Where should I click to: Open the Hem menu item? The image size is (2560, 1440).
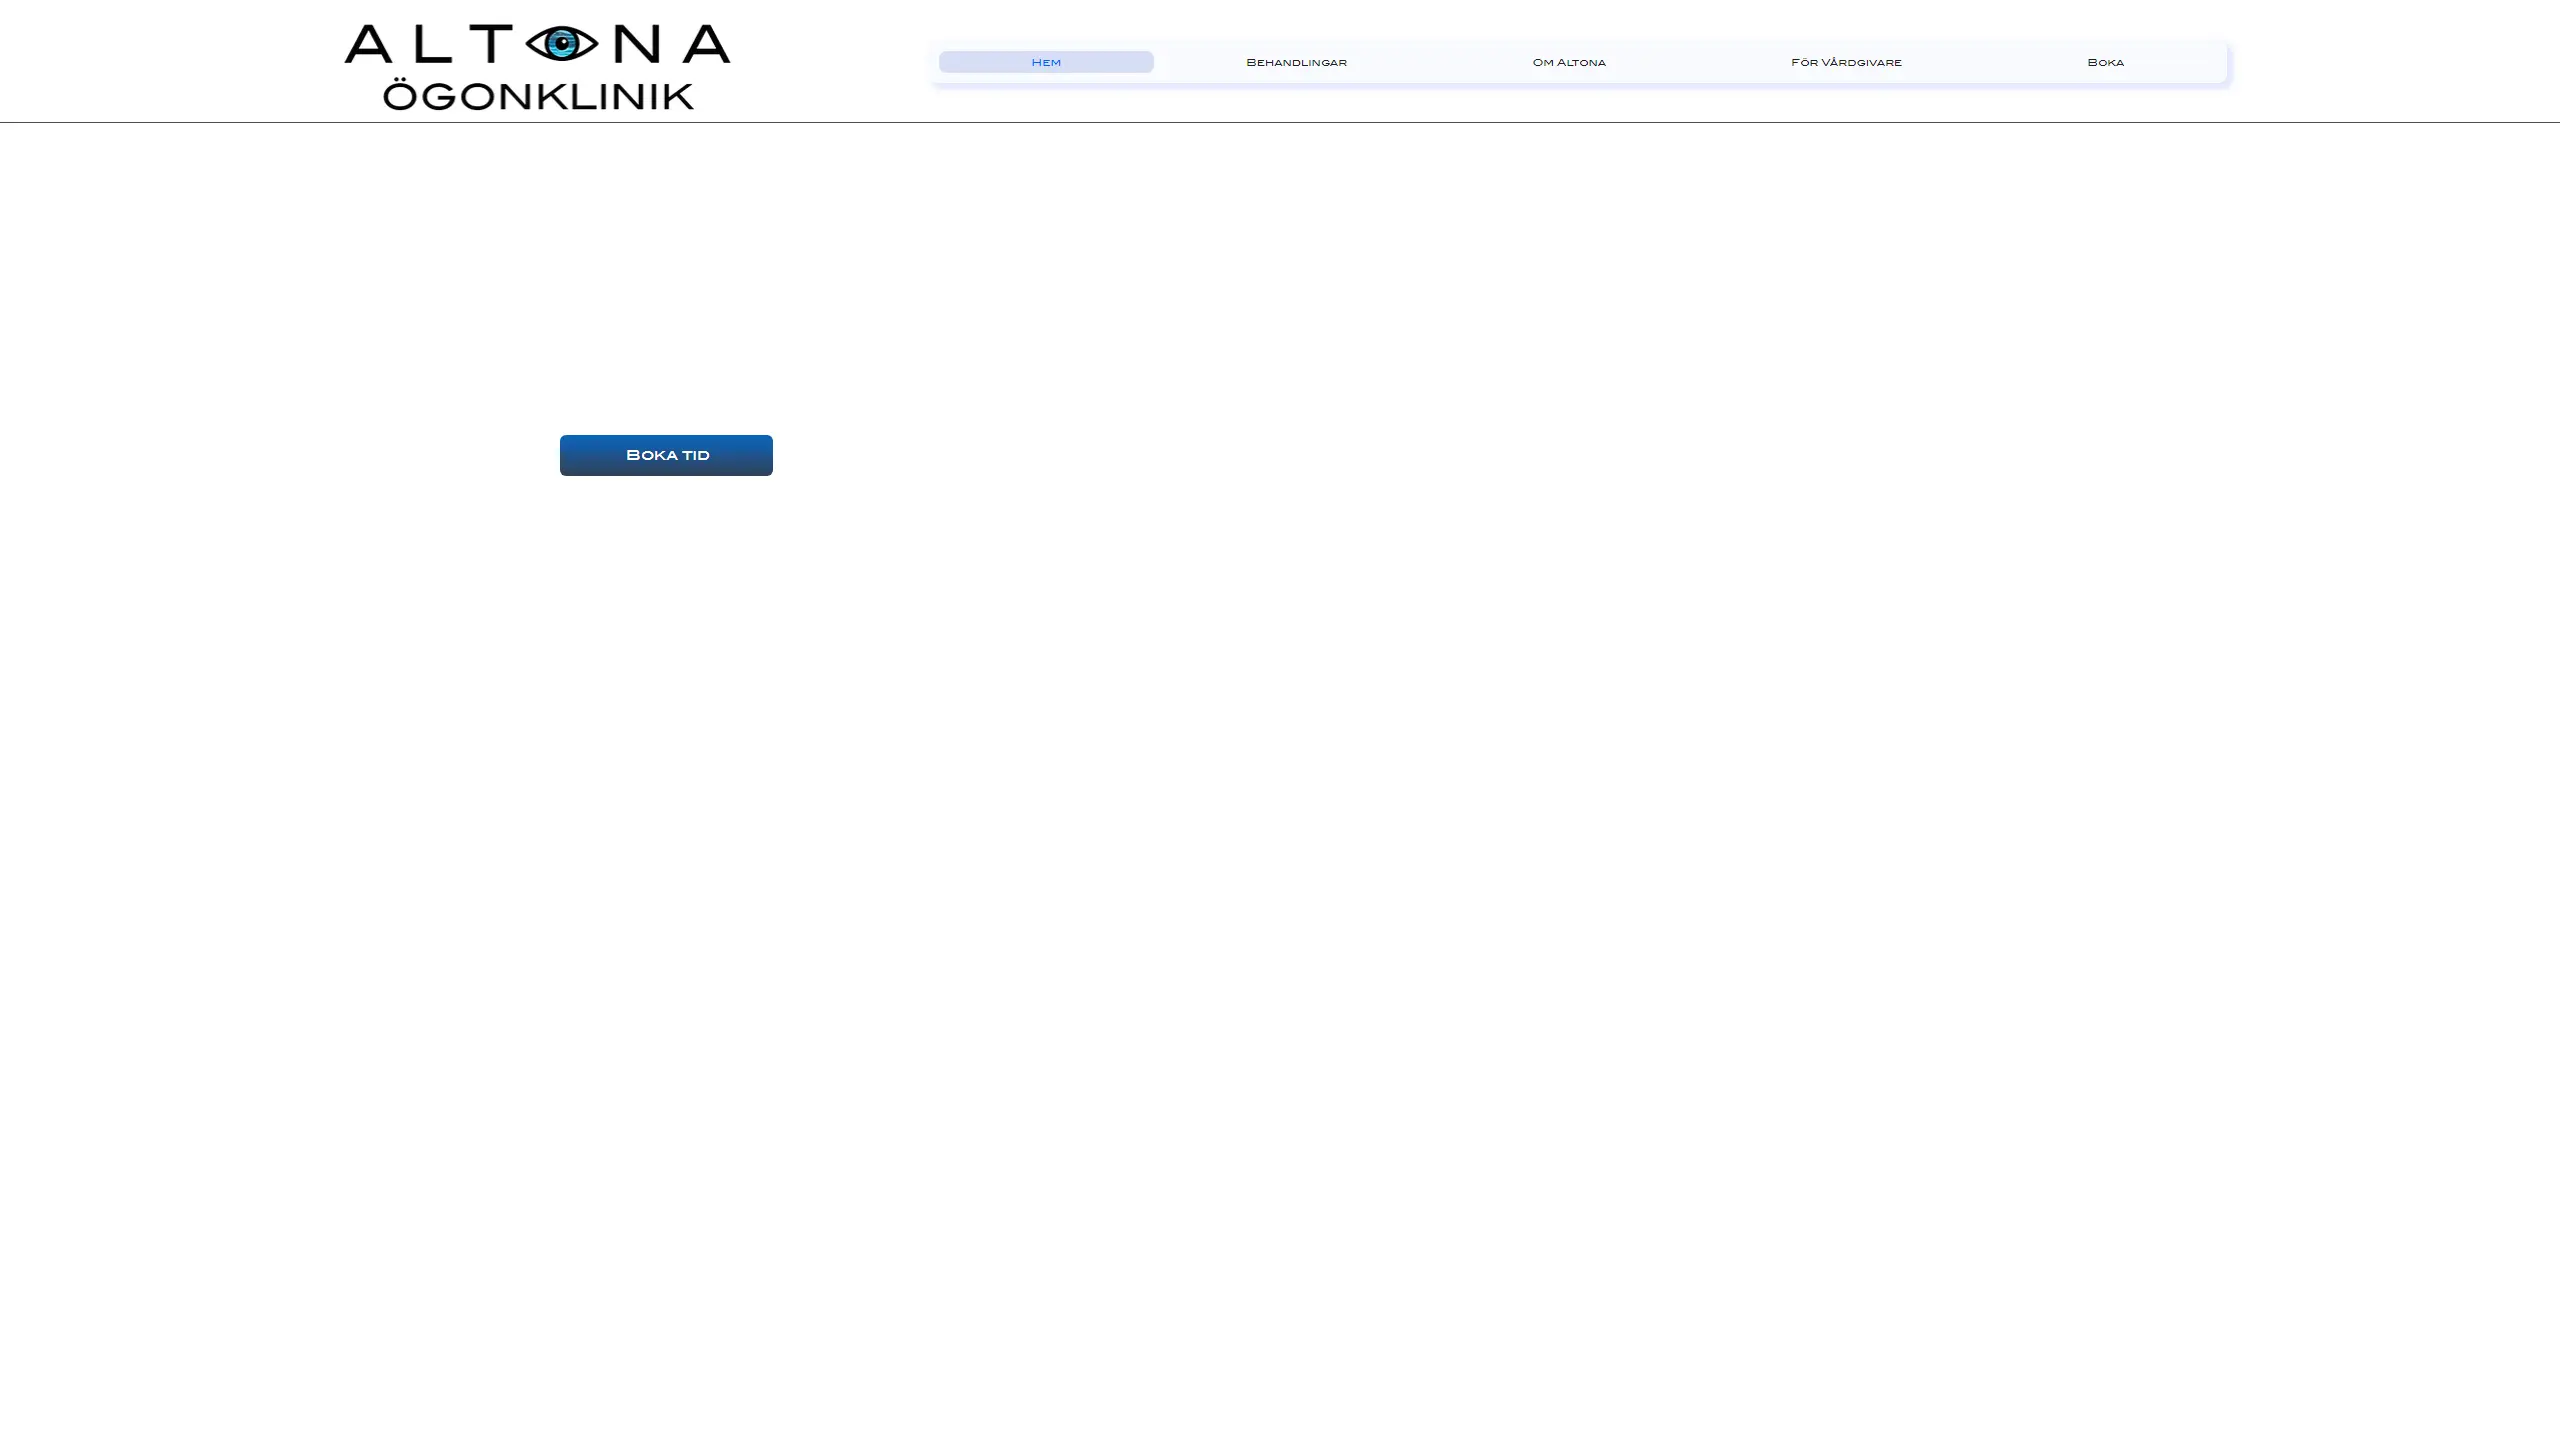[x=1046, y=62]
